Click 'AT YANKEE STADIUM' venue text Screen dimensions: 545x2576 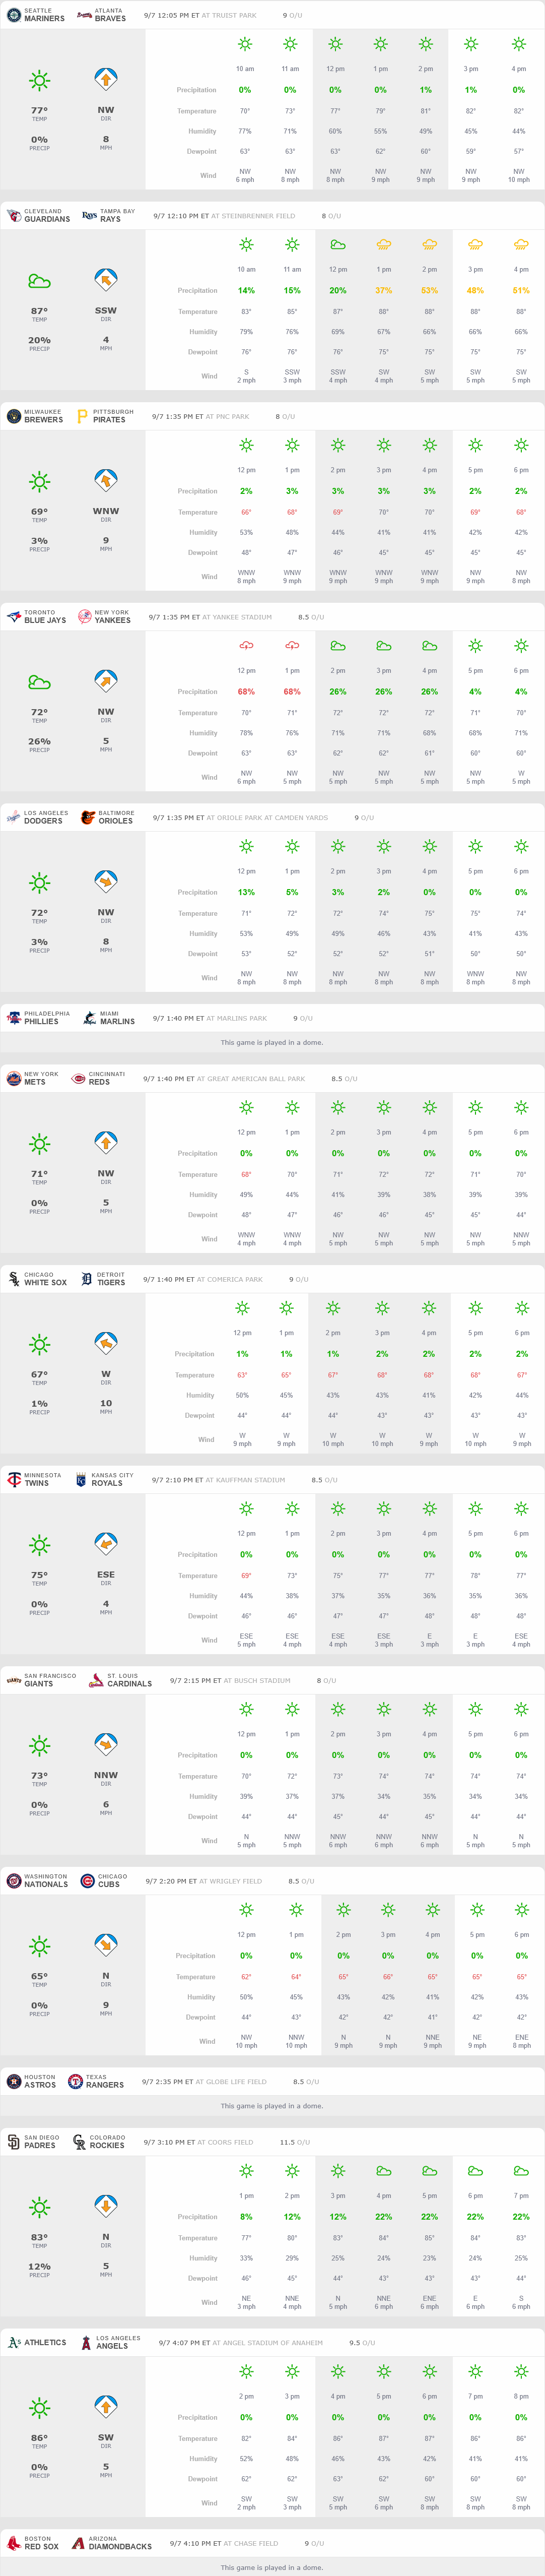point(237,617)
